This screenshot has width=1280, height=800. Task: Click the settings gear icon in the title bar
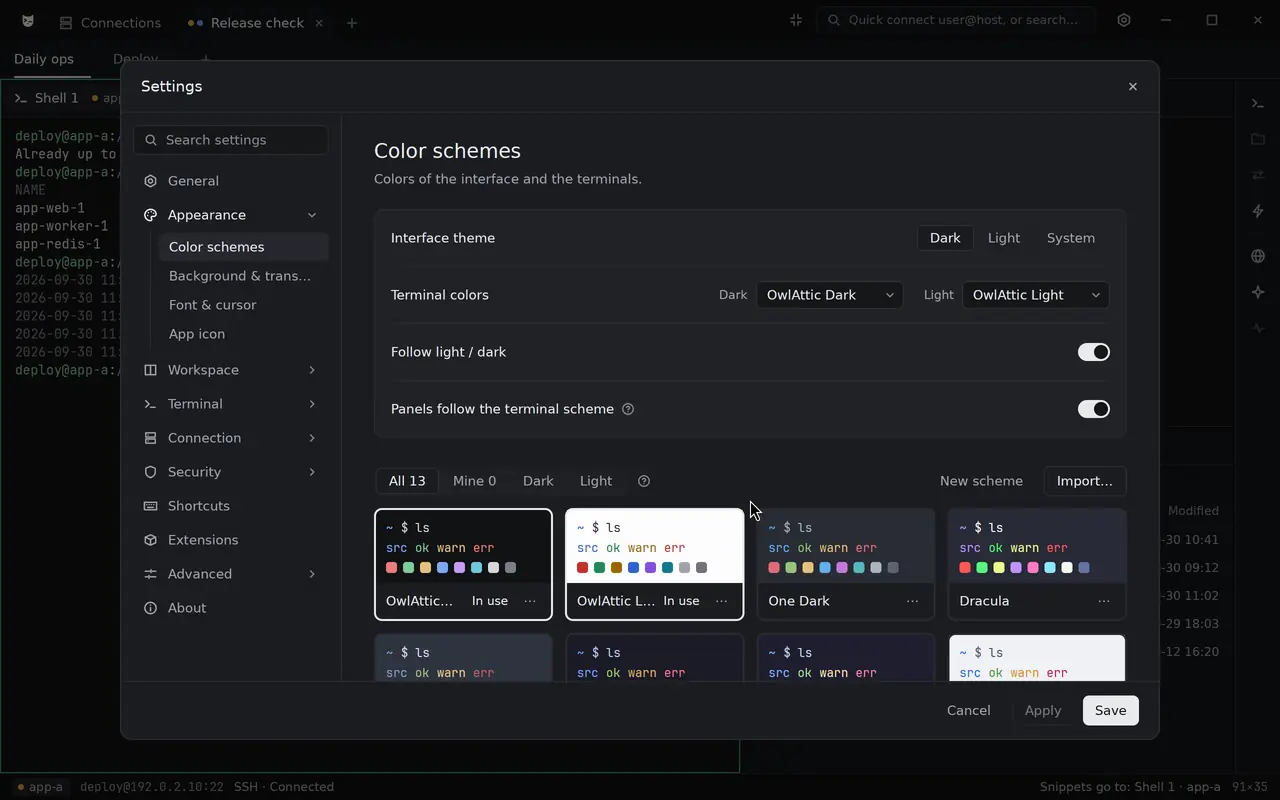[1124, 20]
